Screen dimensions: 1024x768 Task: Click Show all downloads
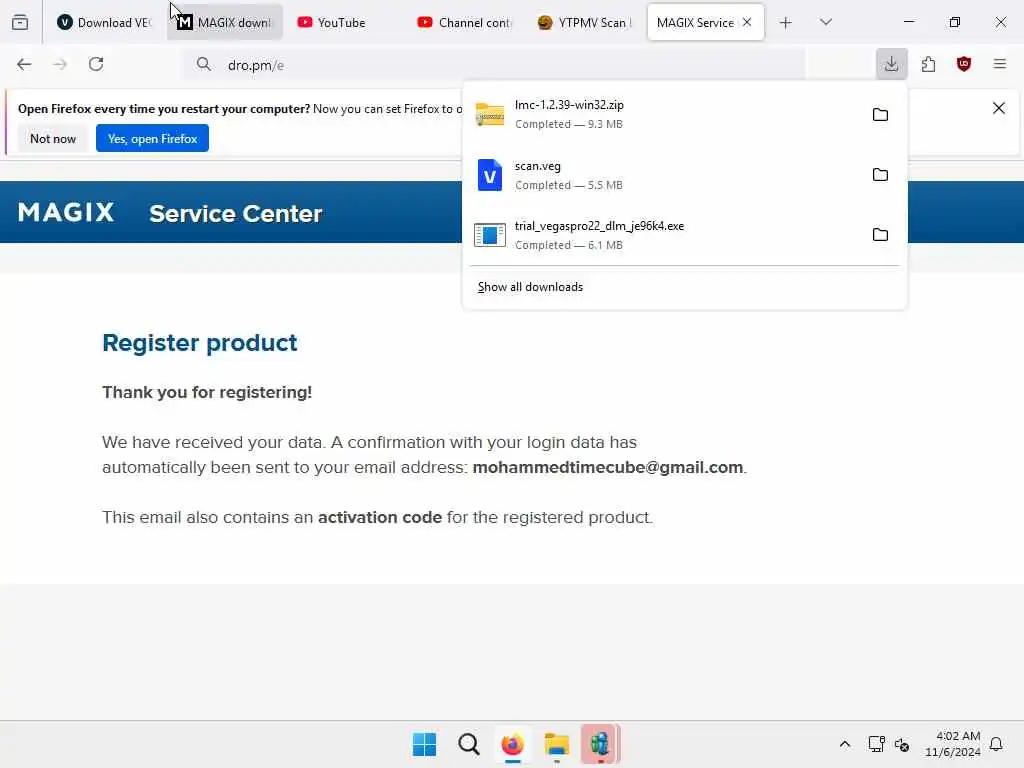click(530, 287)
